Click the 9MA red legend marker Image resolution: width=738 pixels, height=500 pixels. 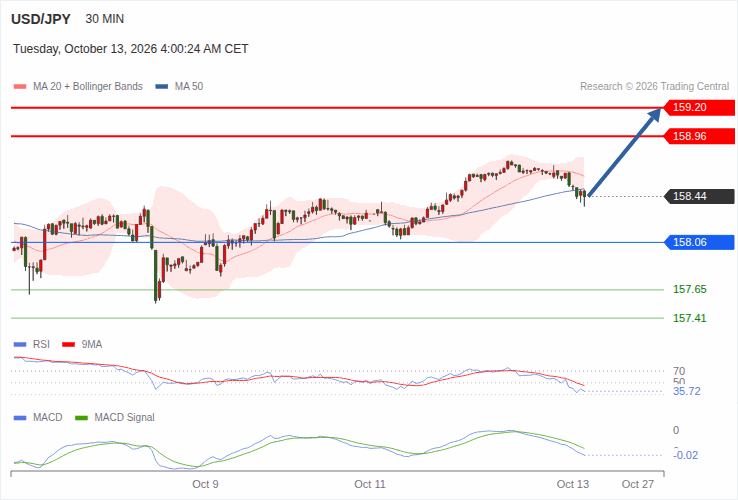click(69, 345)
